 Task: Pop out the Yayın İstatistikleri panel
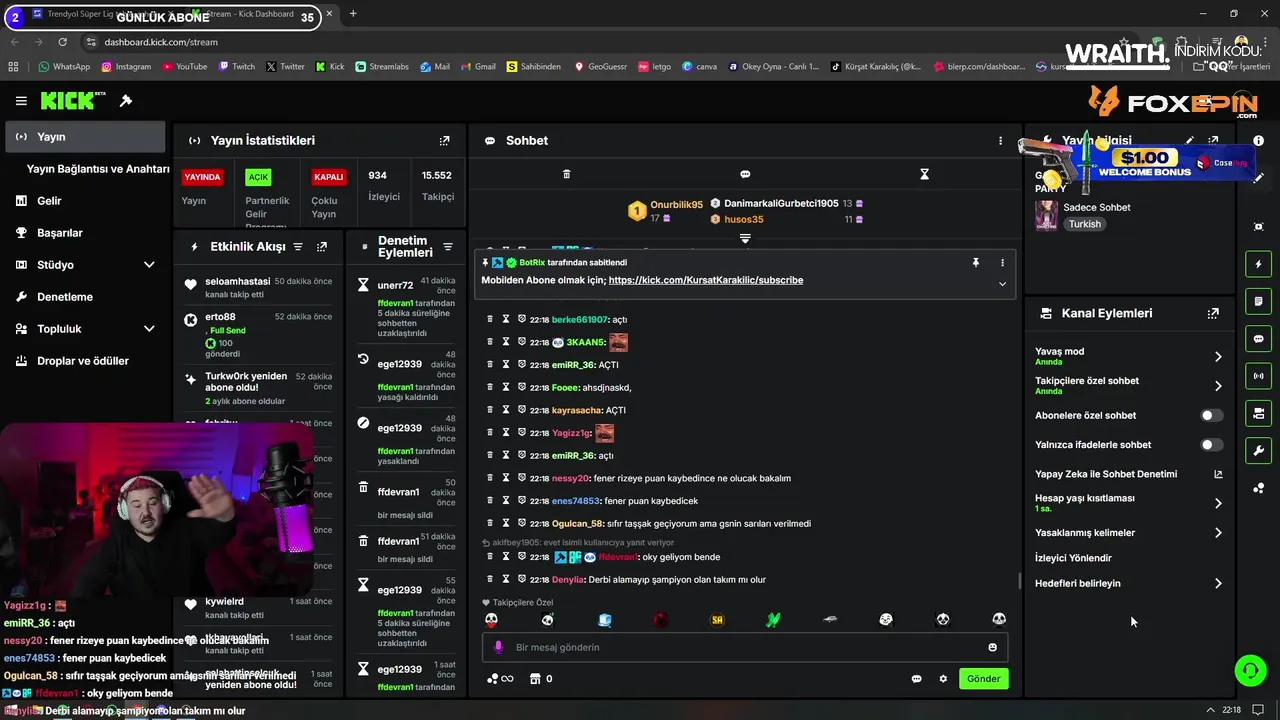pos(445,141)
